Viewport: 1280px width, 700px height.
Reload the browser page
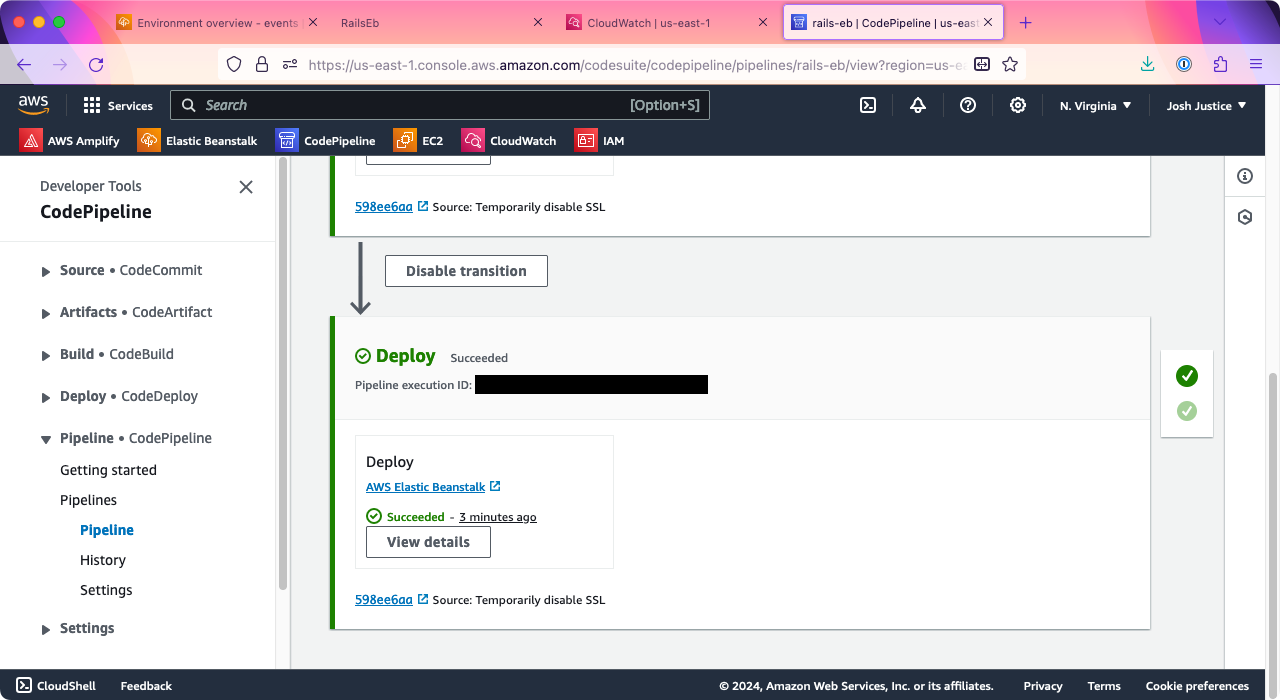pos(96,64)
